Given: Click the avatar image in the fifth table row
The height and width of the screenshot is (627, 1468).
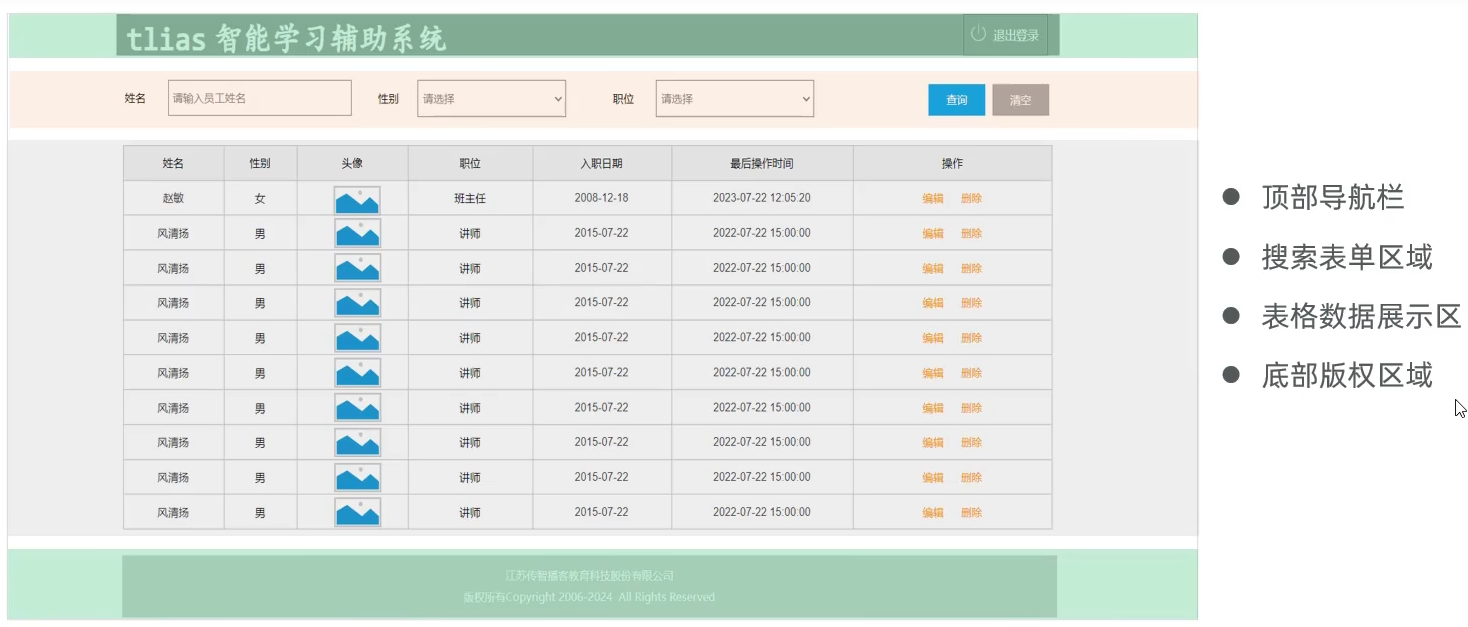Looking at the screenshot, I should [357, 338].
